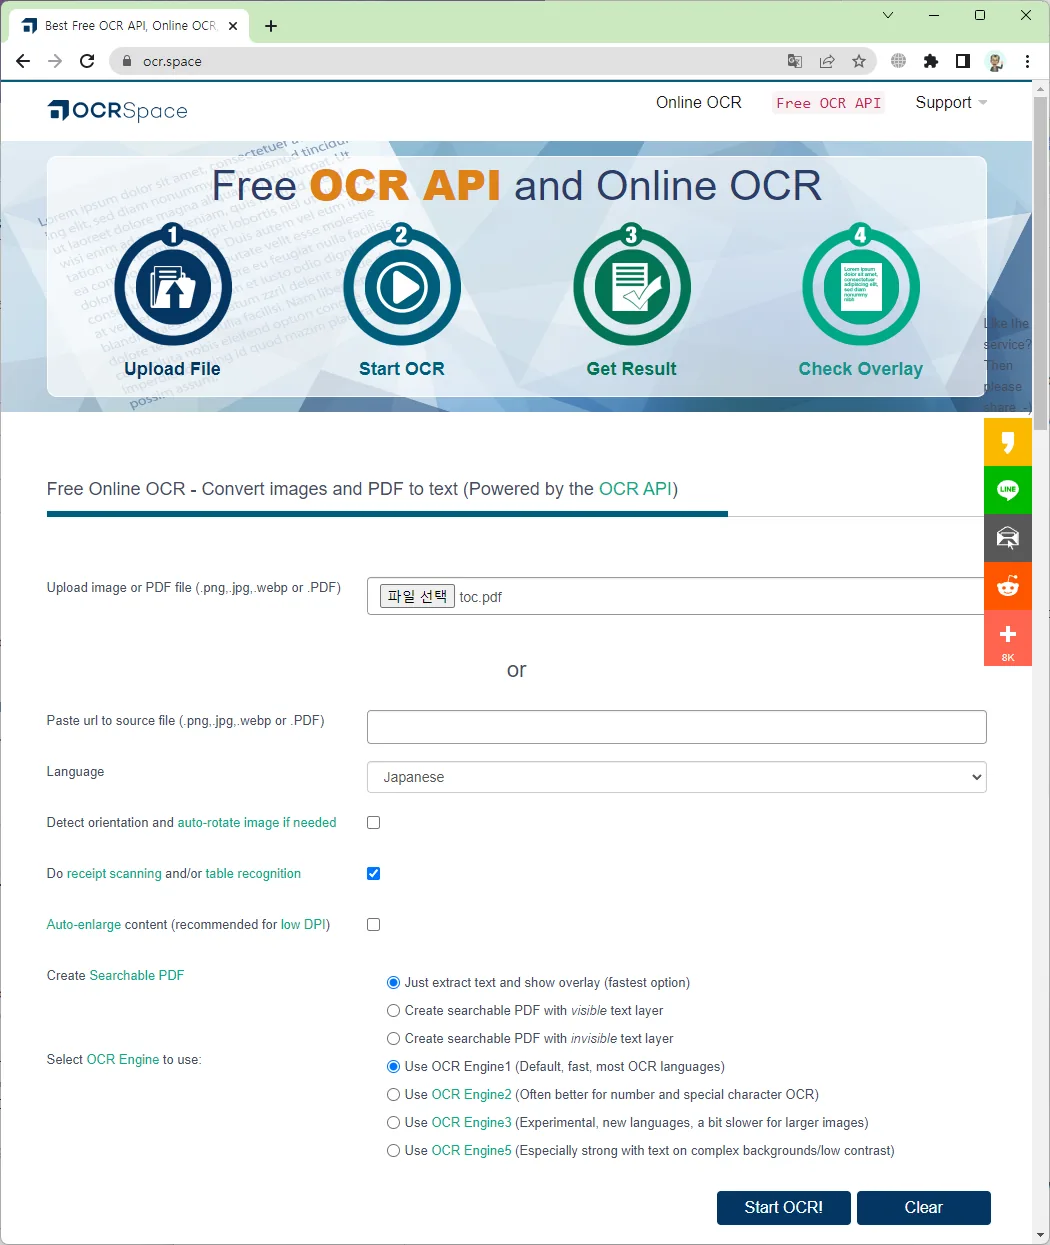Select searchable PDF with invisible text layer

(x=394, y=1038)
